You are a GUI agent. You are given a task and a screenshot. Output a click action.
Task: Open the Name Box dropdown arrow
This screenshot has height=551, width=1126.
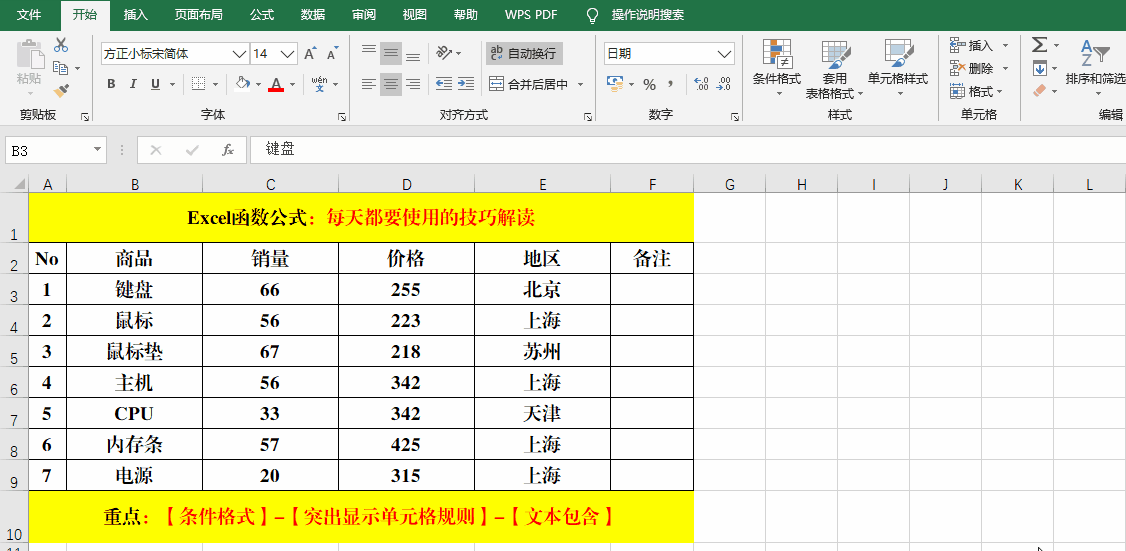coord(98,150)
